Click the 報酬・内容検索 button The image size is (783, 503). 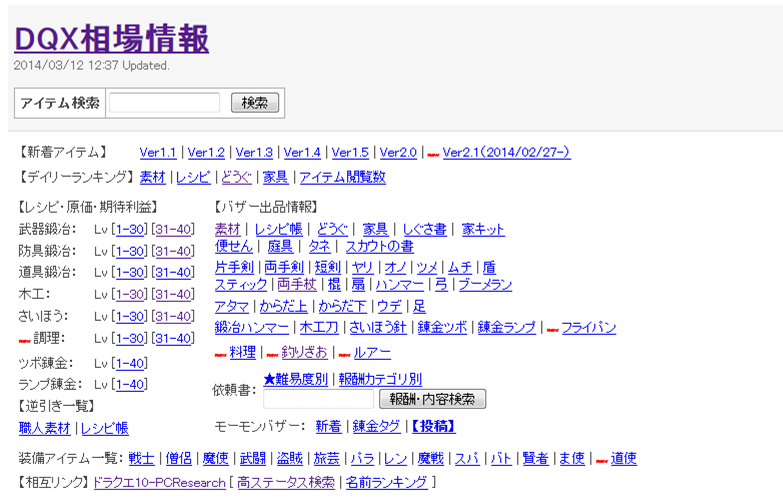tap(432, 399)
